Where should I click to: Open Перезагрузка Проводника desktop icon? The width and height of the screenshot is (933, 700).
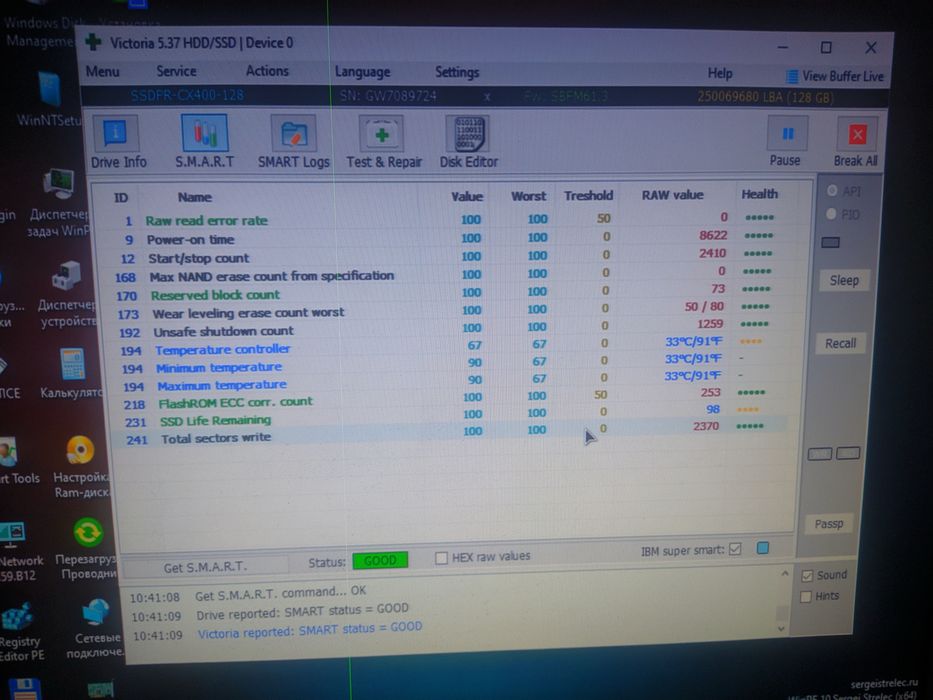[x=87, y=549]
